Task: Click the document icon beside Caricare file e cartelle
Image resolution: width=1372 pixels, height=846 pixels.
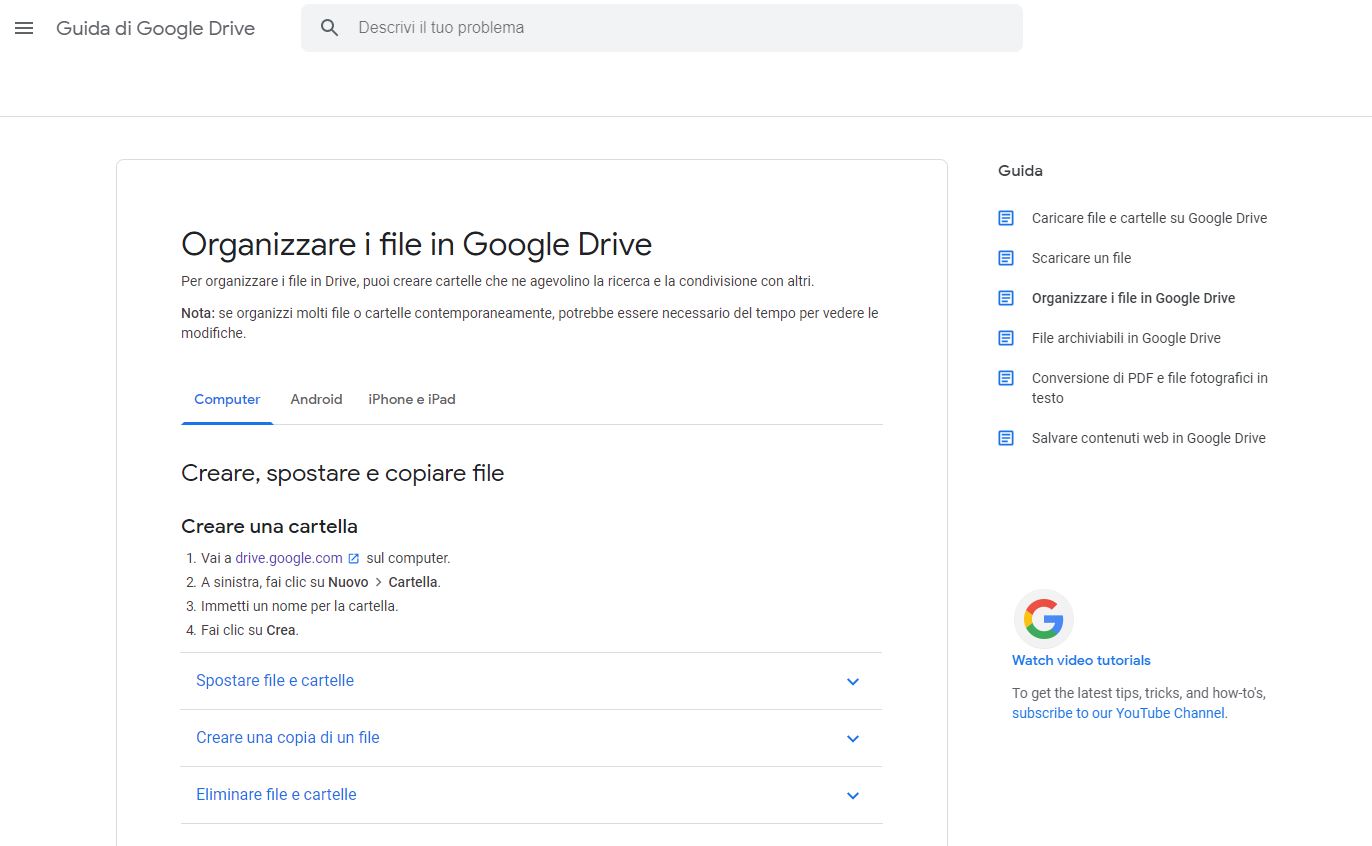Action: coord(1006,218)
